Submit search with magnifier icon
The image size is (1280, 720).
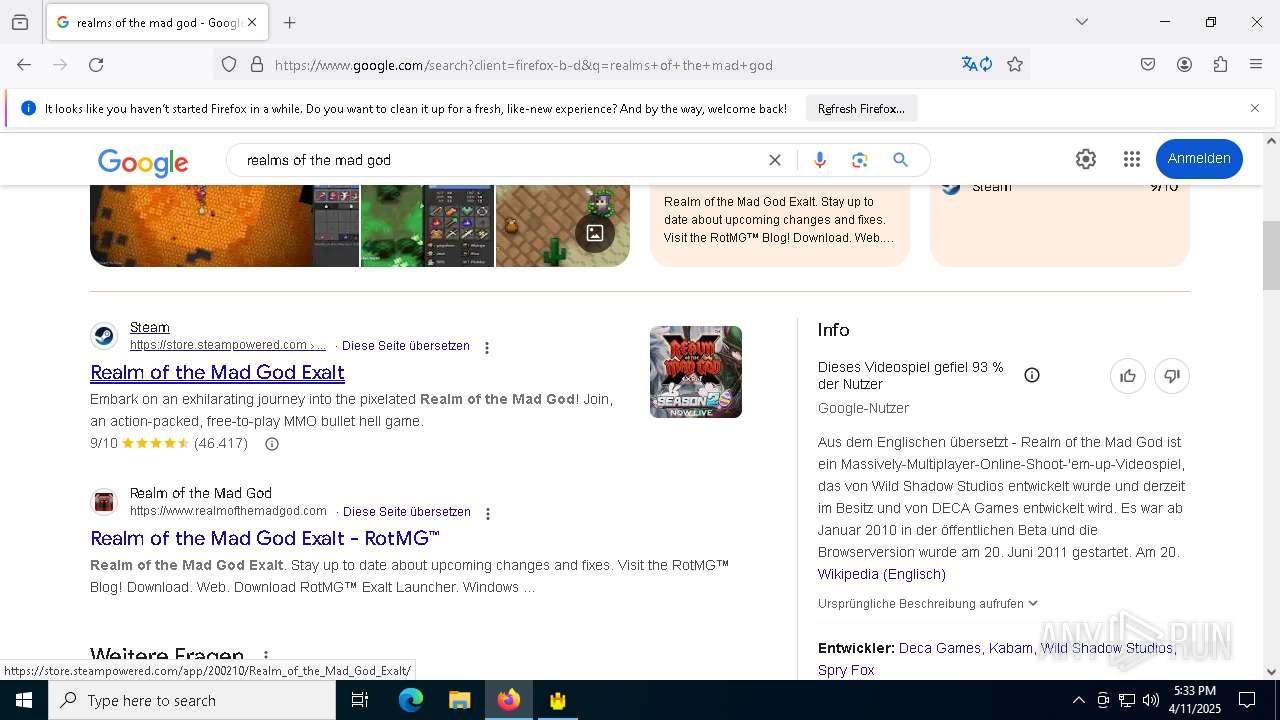(x=900, y=160)
